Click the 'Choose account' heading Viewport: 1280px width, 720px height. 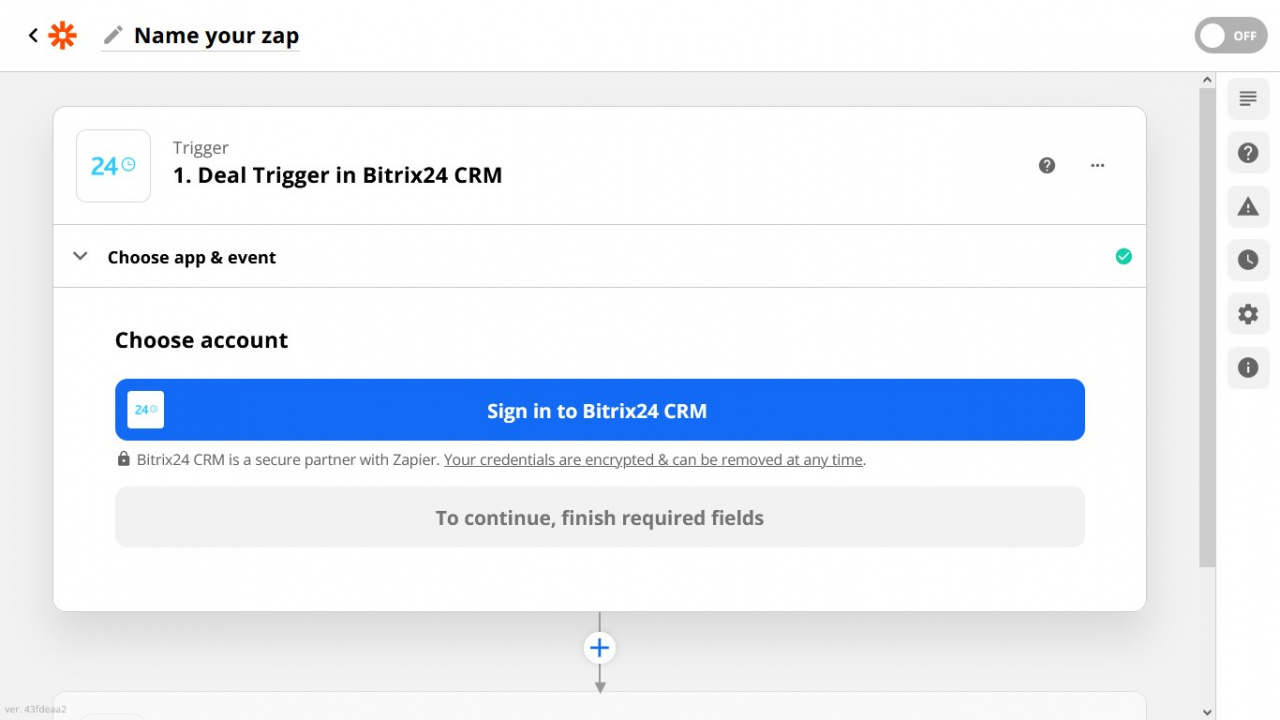[201, 340]
